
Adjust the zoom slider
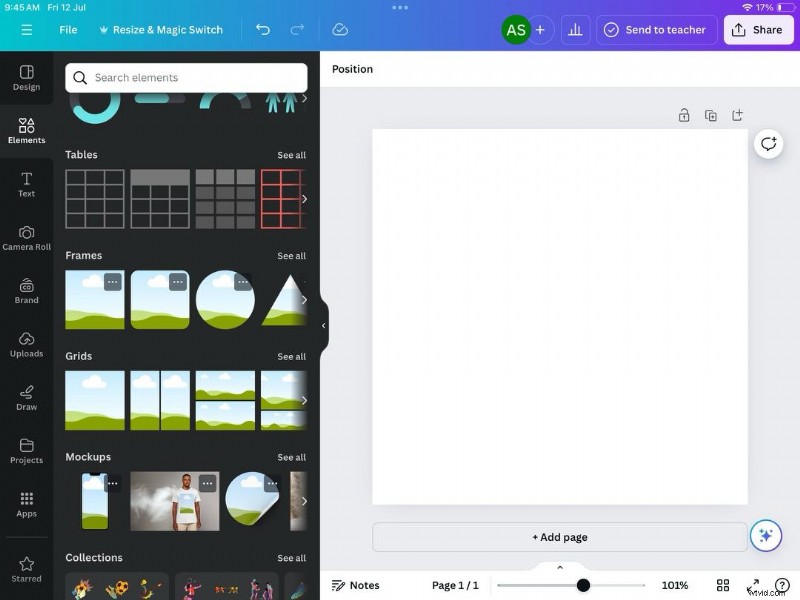[x=583, y=585]
